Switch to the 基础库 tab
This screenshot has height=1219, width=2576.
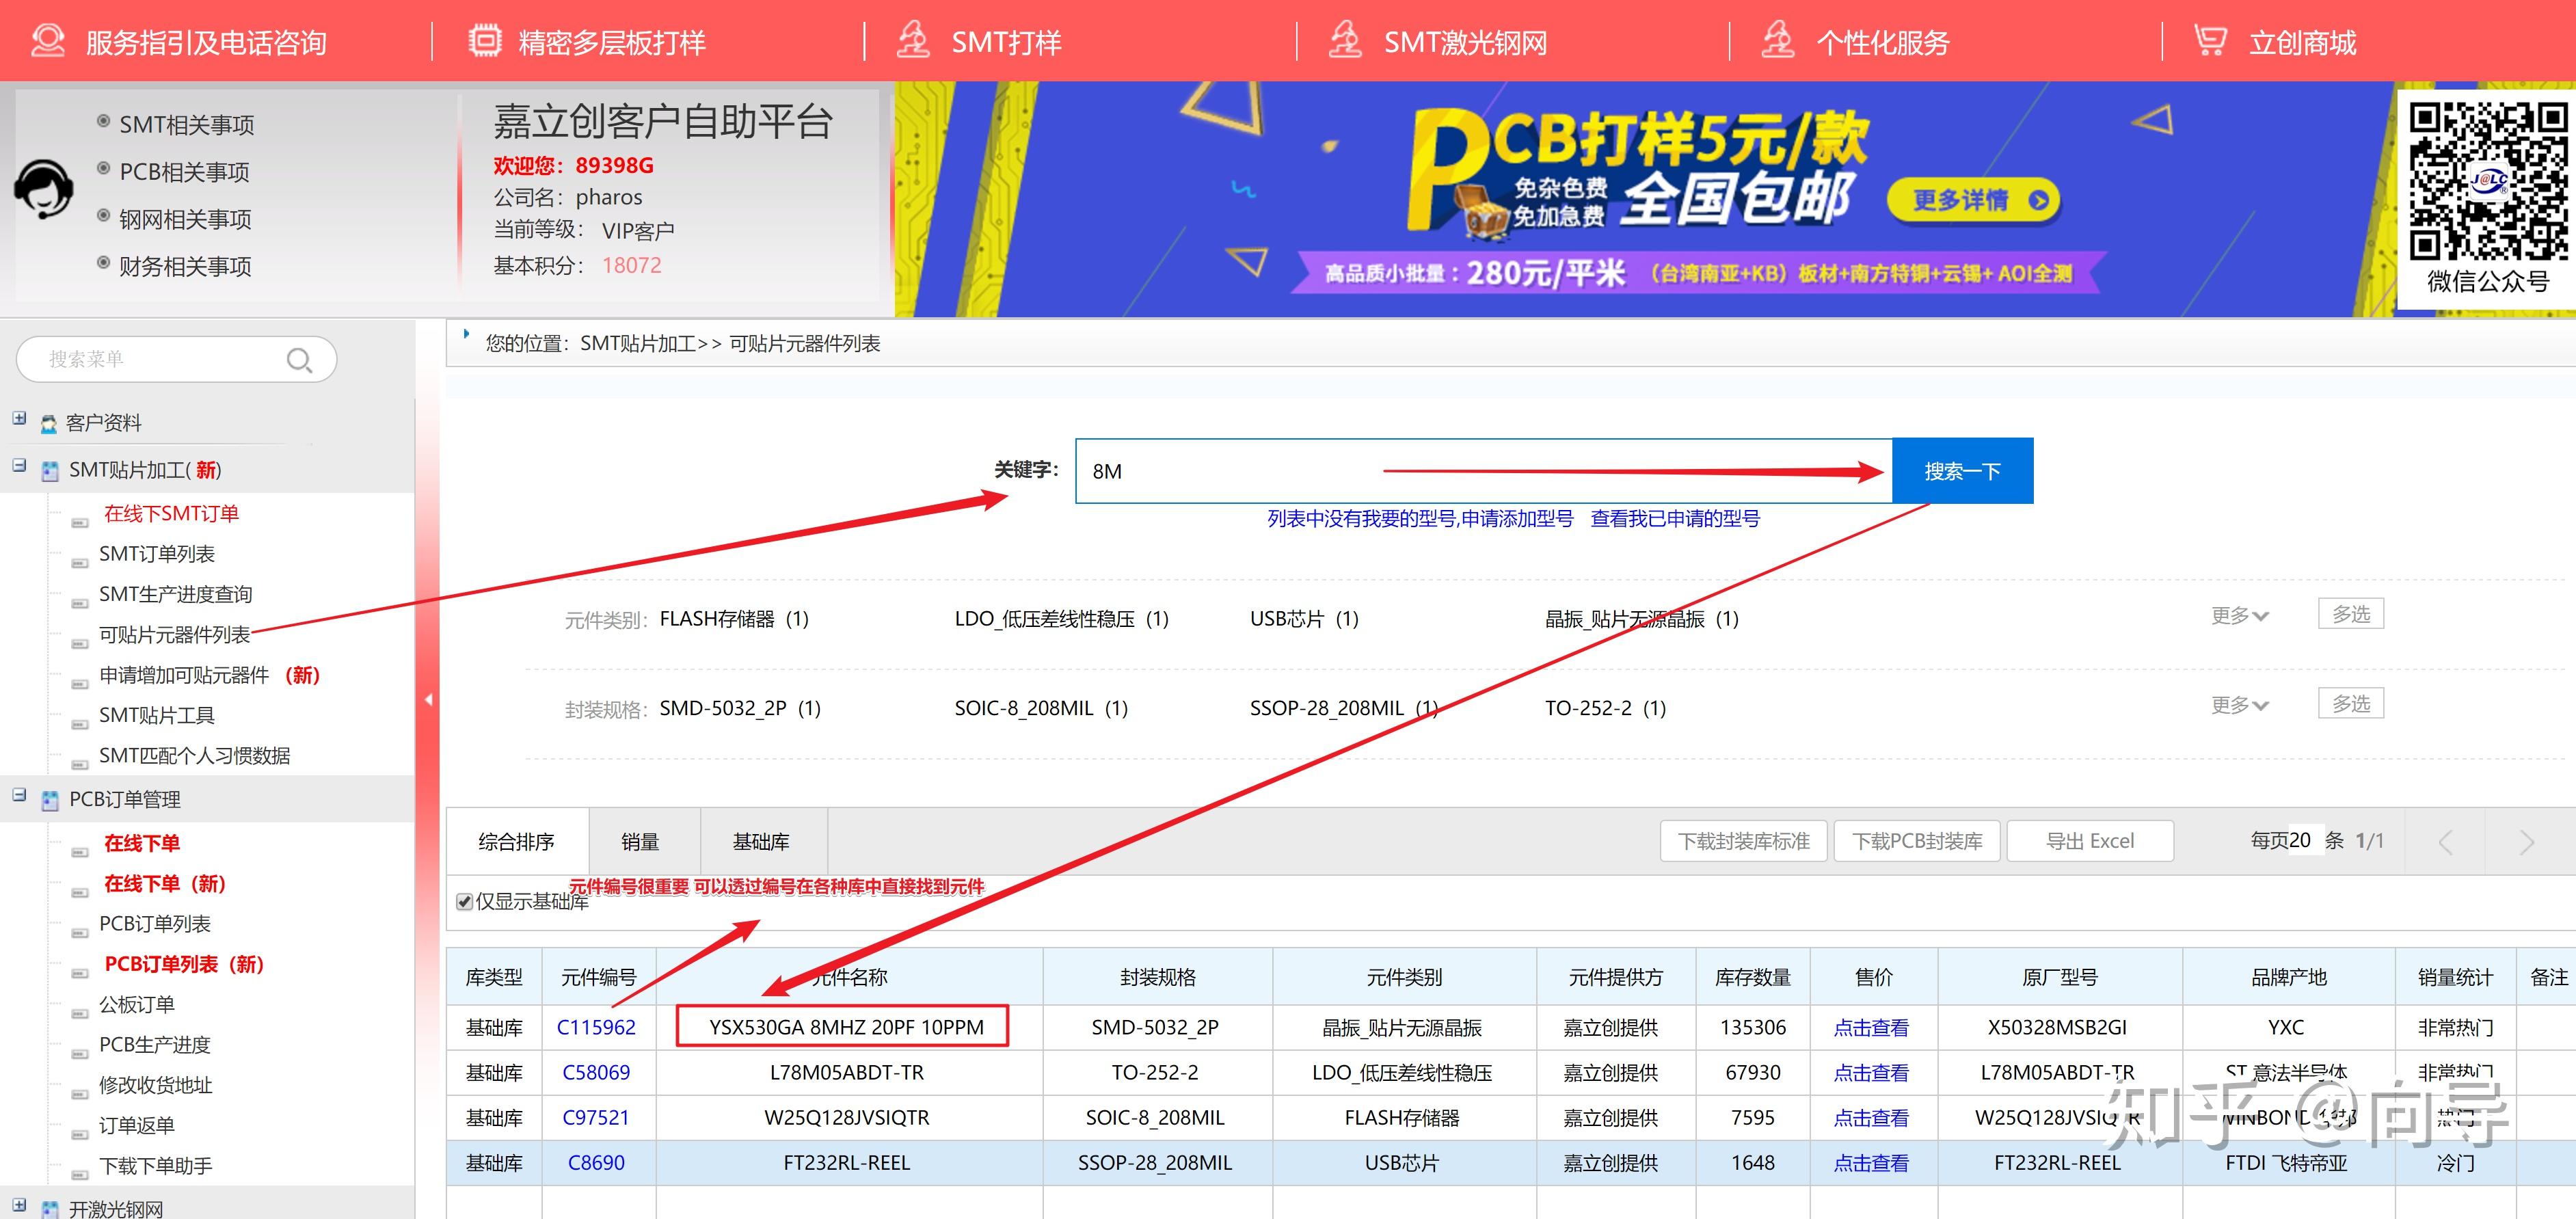(x=761, y=842)
